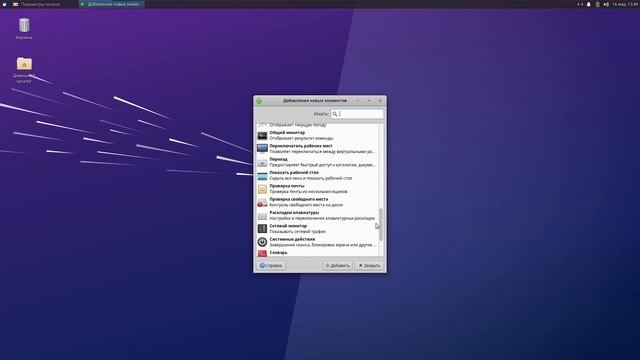Click the Раскладки клавиатуры icon

pos(262,216)
